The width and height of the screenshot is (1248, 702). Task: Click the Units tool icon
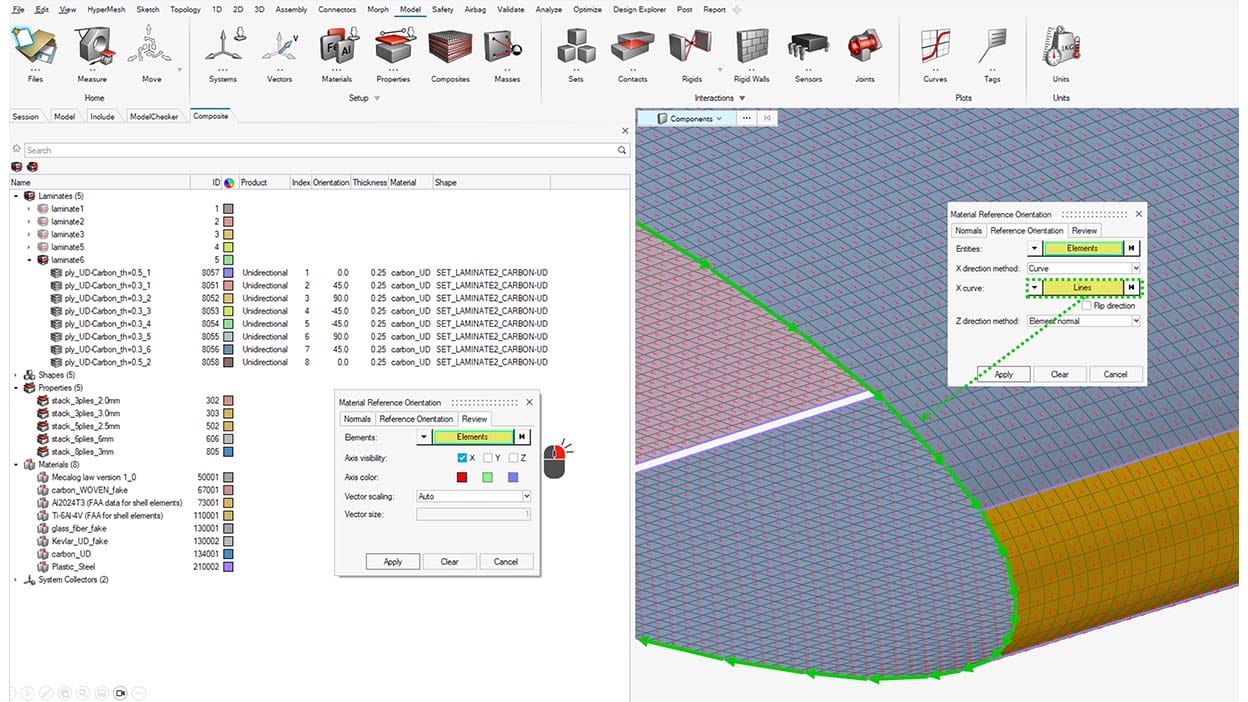pos(1060,50)
